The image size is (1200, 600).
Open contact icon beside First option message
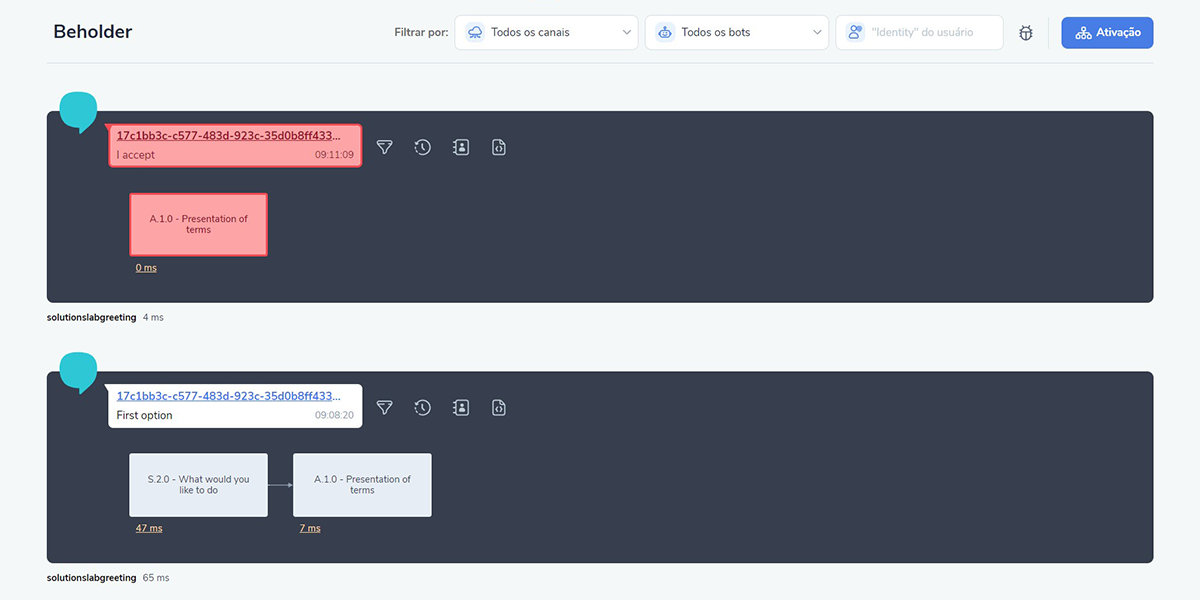coord(461,407)
